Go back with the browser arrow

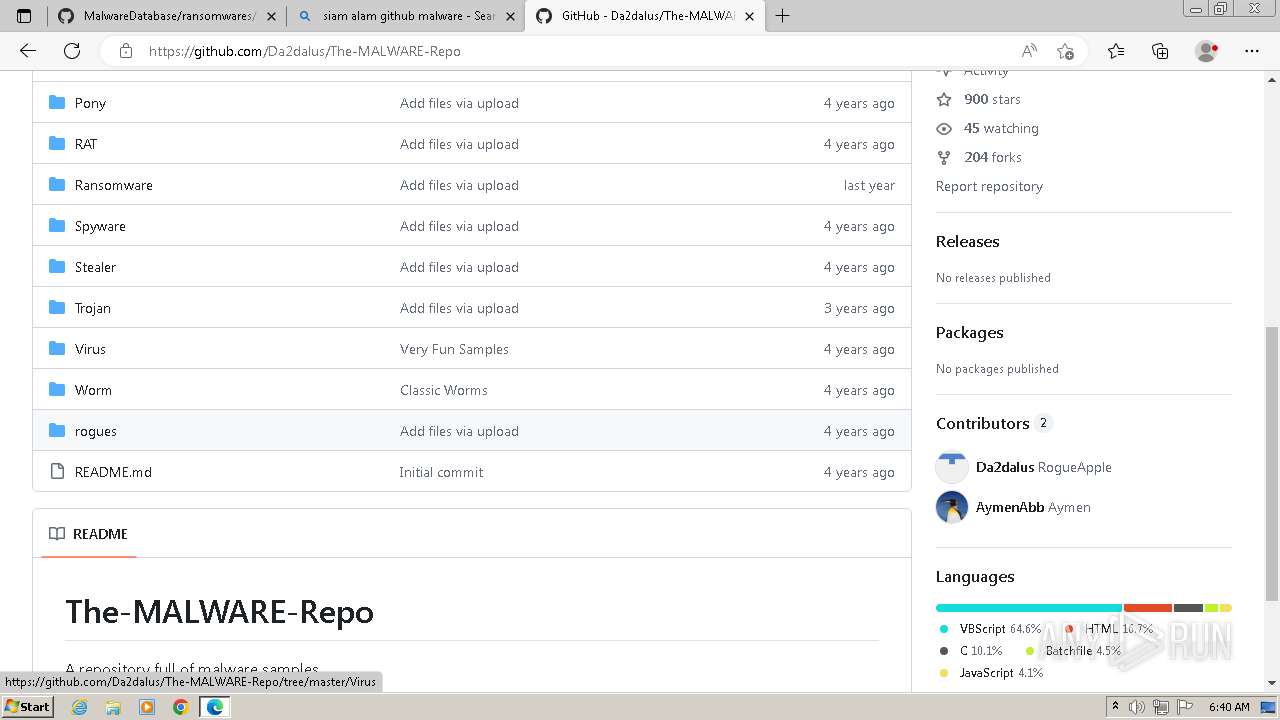pyautogui.click(x=28, y=51)
